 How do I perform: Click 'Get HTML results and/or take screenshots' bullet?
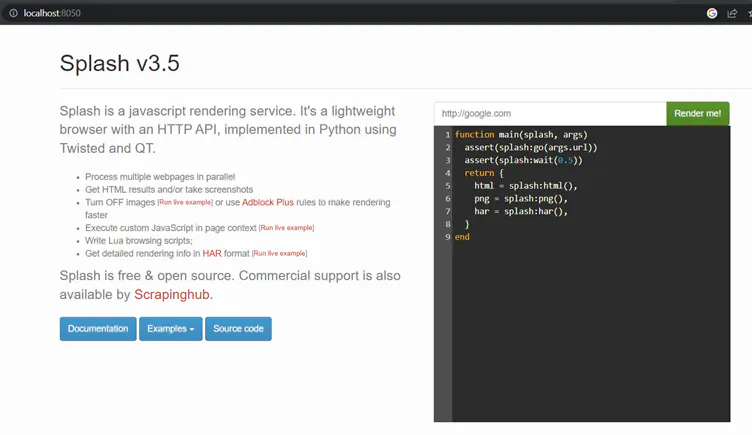[x=169, y=189]
